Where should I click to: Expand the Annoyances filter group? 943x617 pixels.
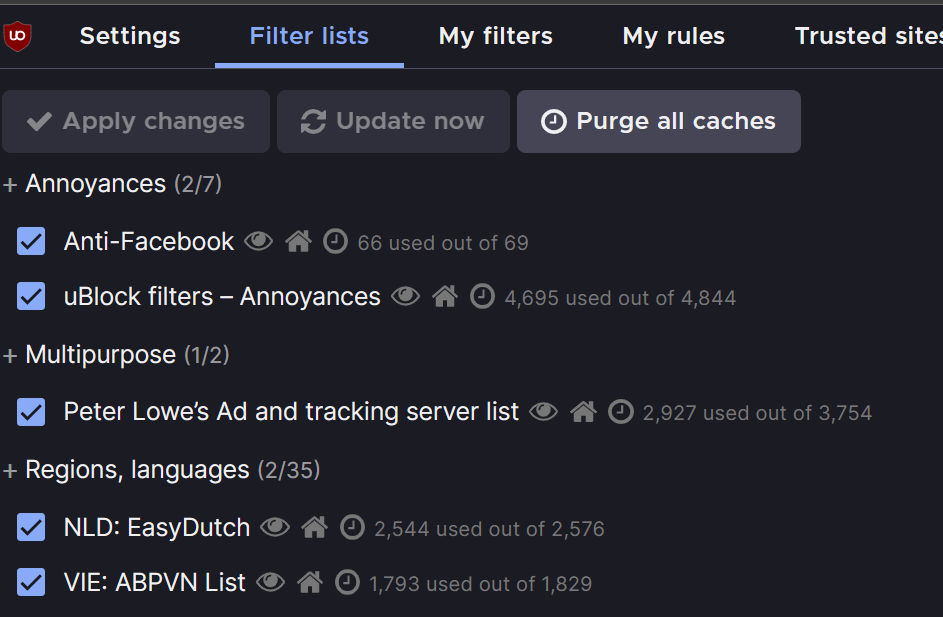click(11, 185)
